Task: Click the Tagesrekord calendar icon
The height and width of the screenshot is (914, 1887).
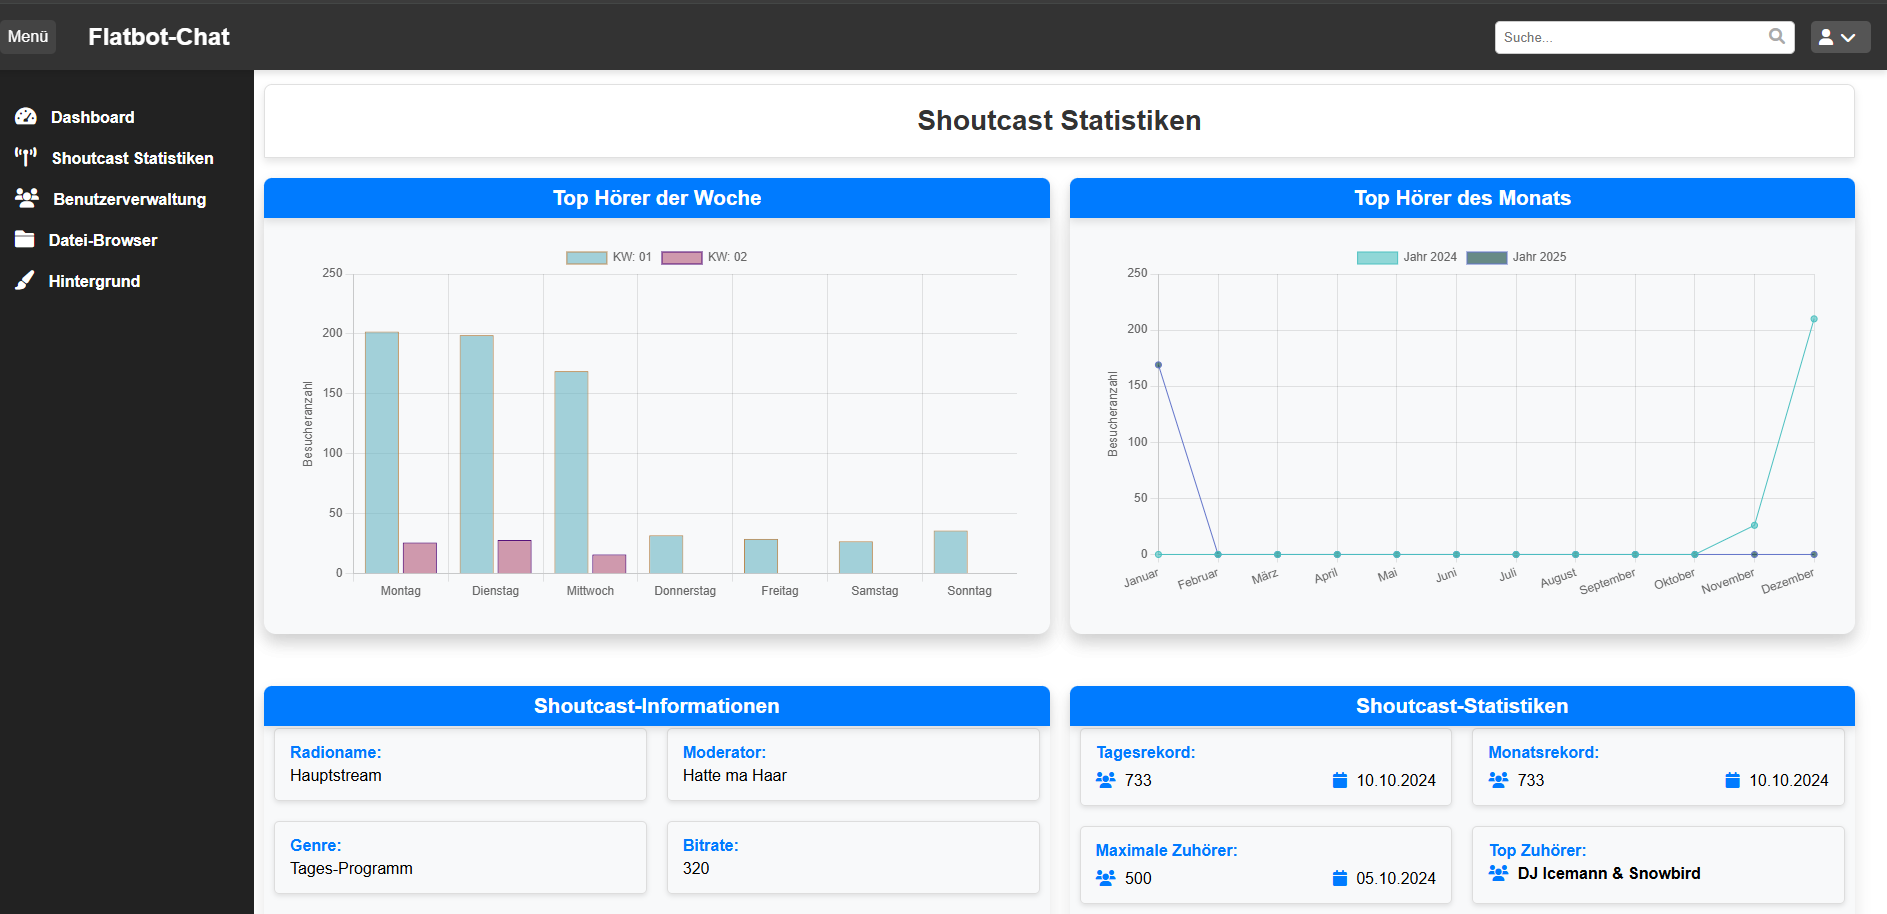Action: pyautogui.click(x=1340, y=780)
